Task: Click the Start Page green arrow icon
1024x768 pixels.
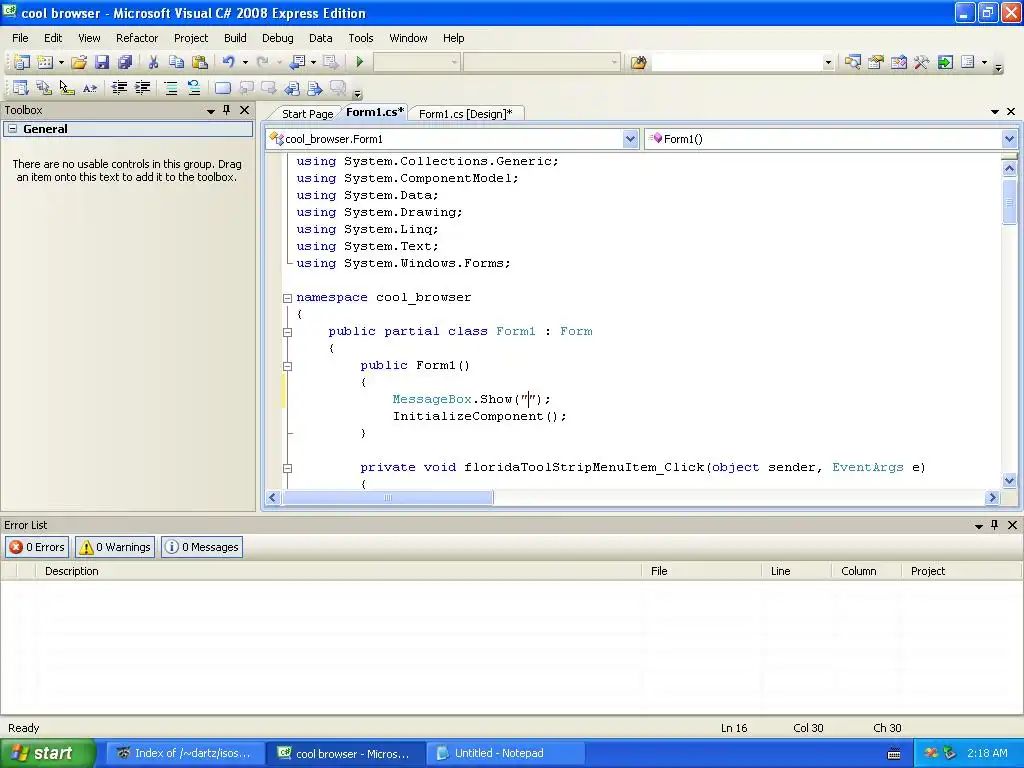Action: click(x=945, y=62)
